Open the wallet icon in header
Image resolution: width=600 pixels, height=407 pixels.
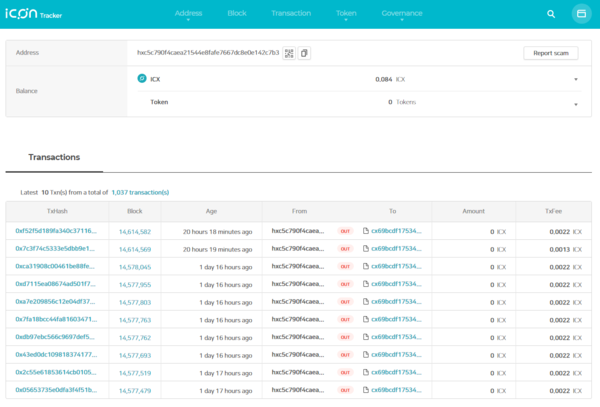point(581,14)
